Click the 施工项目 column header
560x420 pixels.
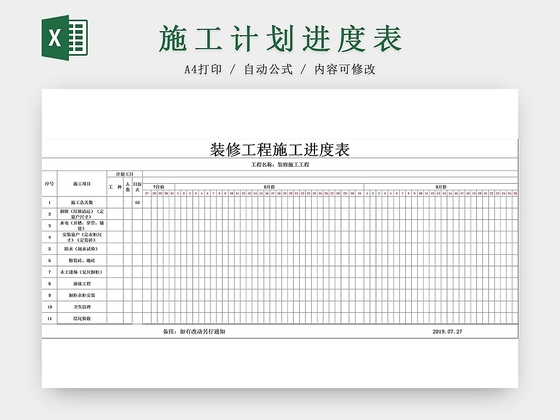pyautogui.click(x=82, y=184)
